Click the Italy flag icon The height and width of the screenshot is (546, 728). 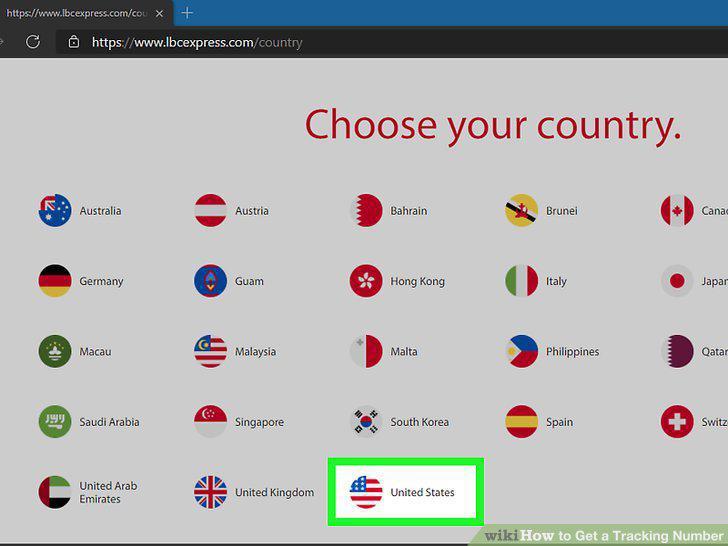click(521, 281)
